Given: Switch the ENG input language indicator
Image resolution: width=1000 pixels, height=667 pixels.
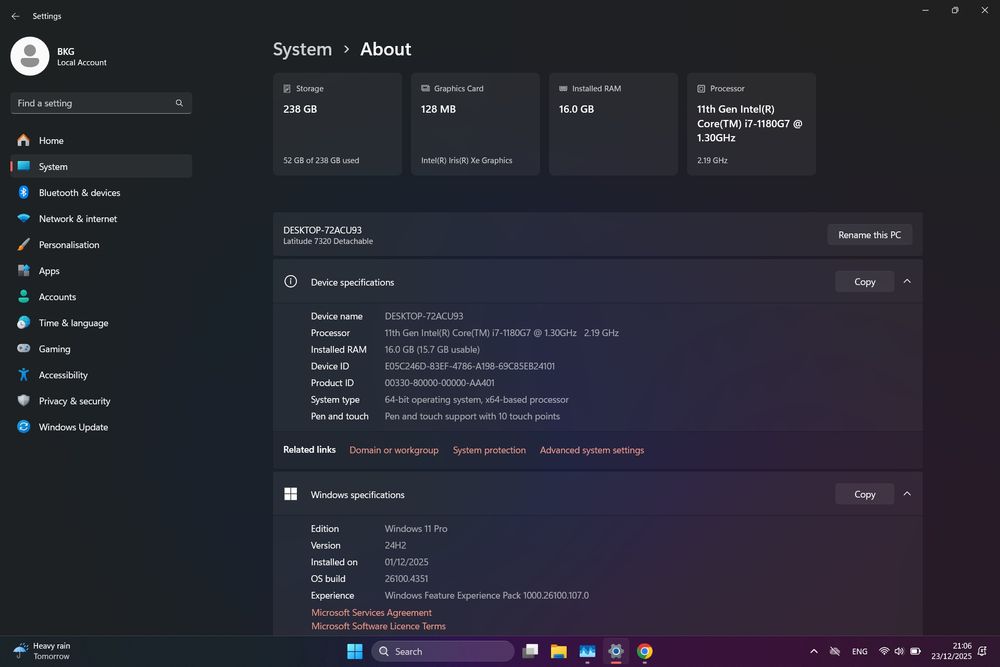Looking at the screenshot, I should click(x=860, y=651).
